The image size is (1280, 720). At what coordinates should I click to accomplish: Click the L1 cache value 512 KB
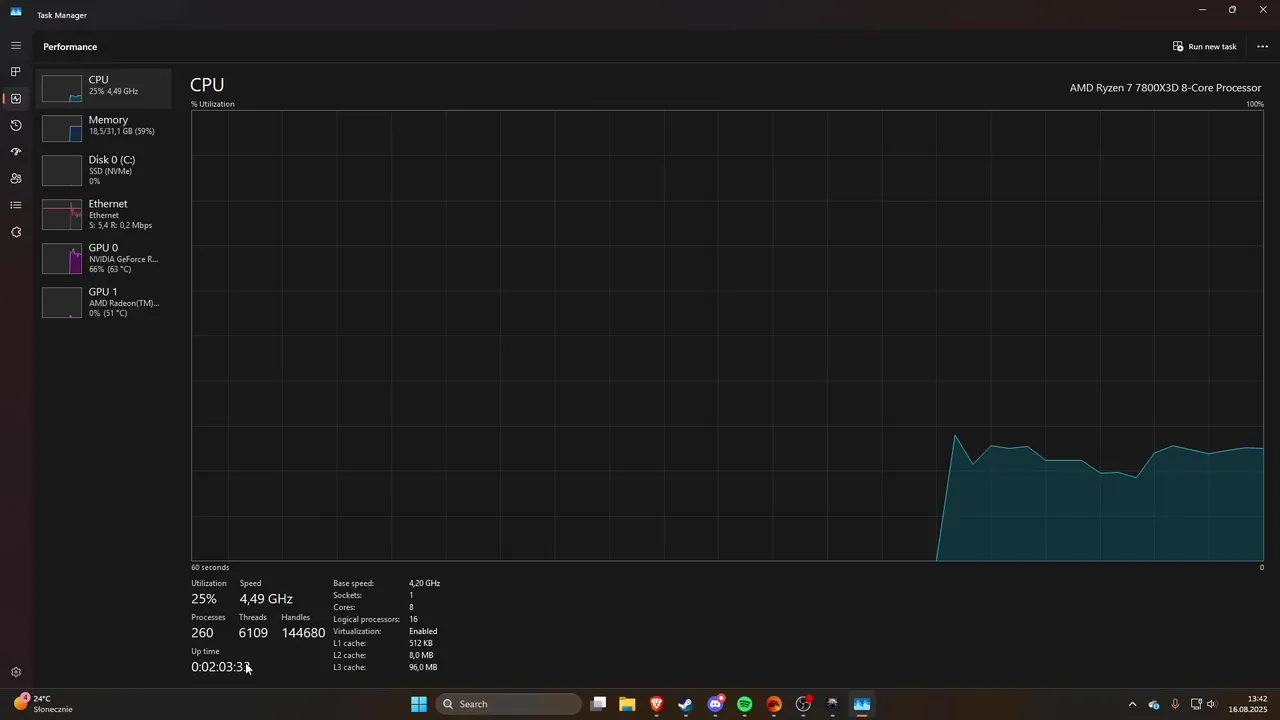click(421, 643)
